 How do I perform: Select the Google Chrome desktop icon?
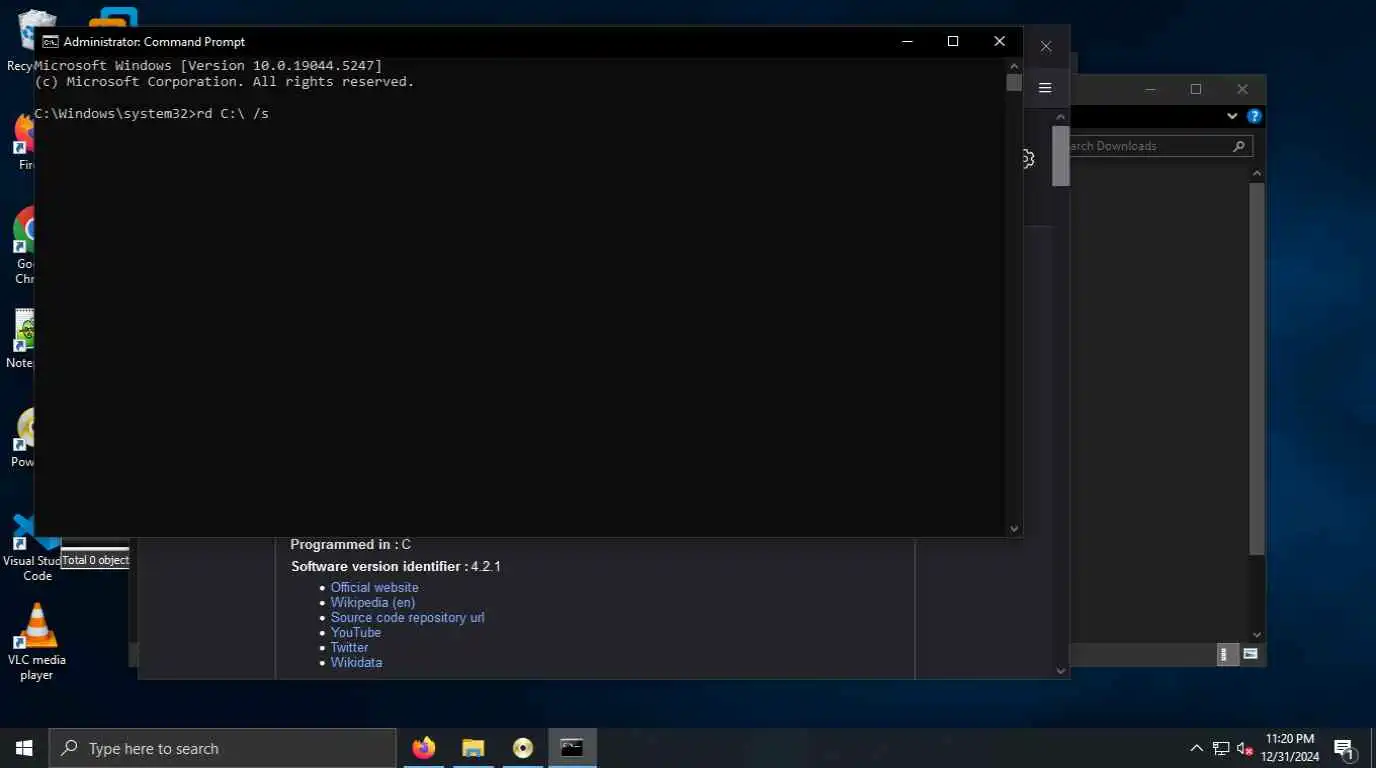point(24,245)
